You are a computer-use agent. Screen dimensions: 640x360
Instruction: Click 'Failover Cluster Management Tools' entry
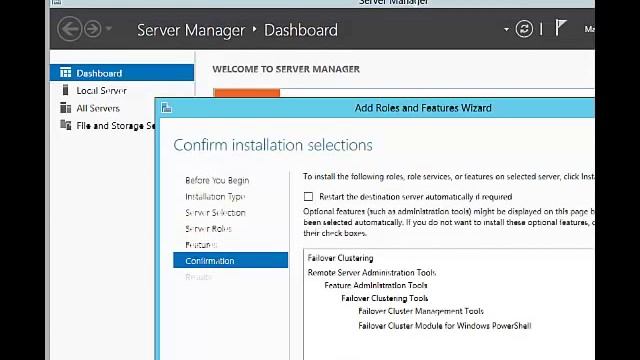tap(421, 311)
